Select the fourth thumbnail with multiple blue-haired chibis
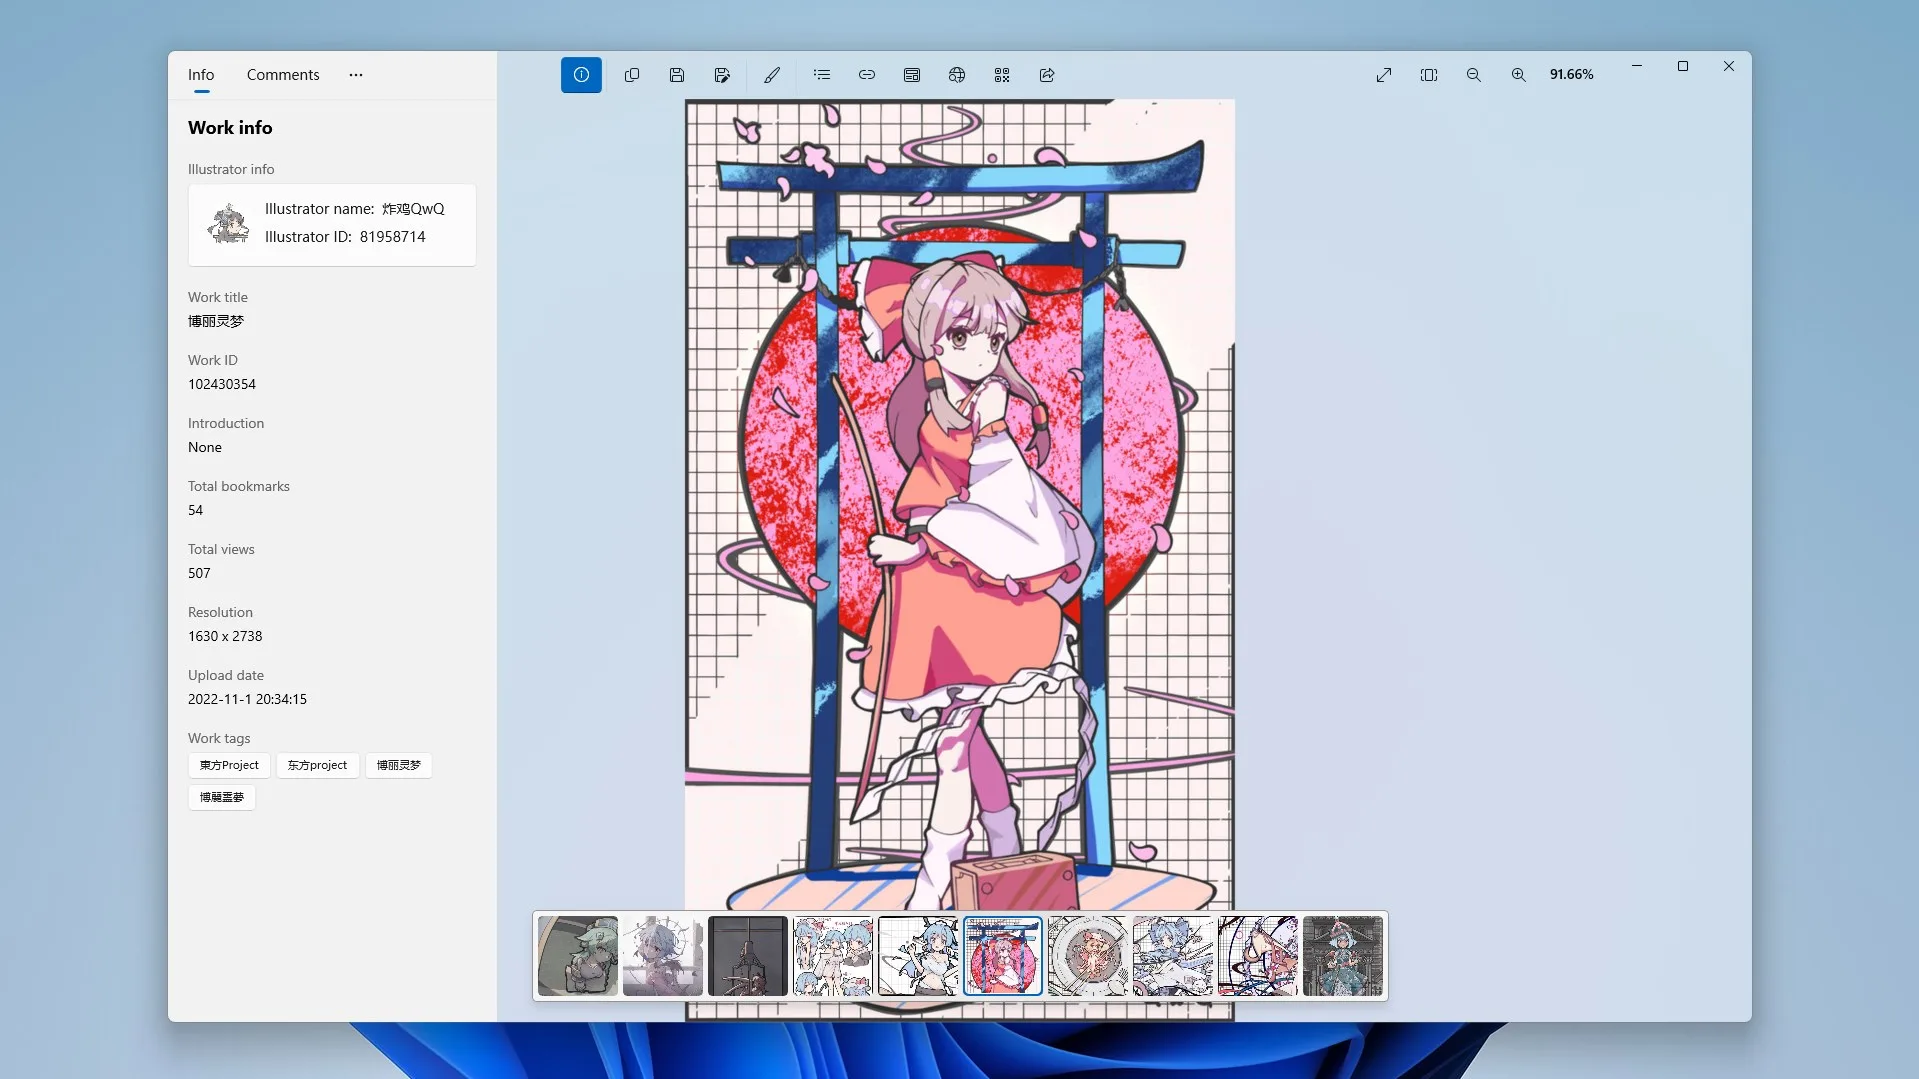This screenshot has width=1919, height=1079. 833,956
